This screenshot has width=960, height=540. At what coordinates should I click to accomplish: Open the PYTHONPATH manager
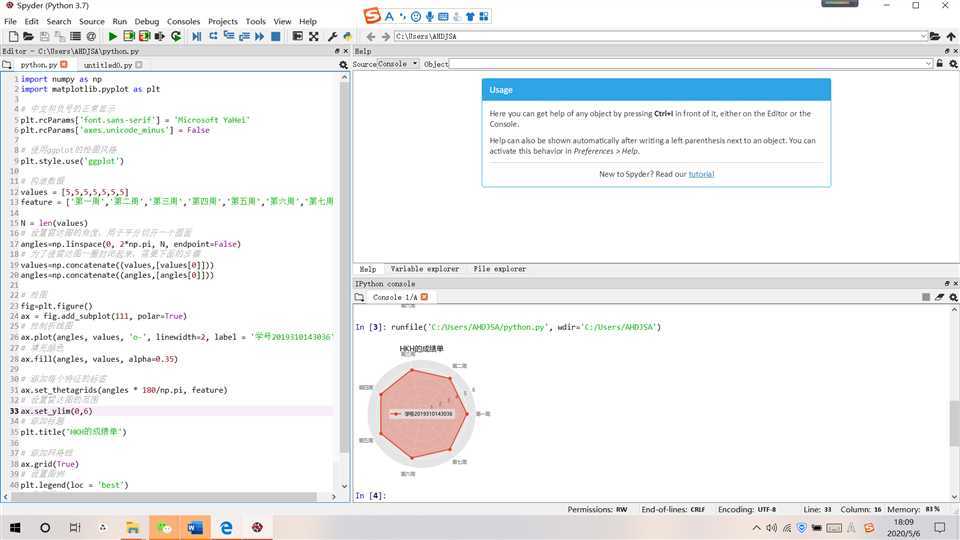(347, 37)
